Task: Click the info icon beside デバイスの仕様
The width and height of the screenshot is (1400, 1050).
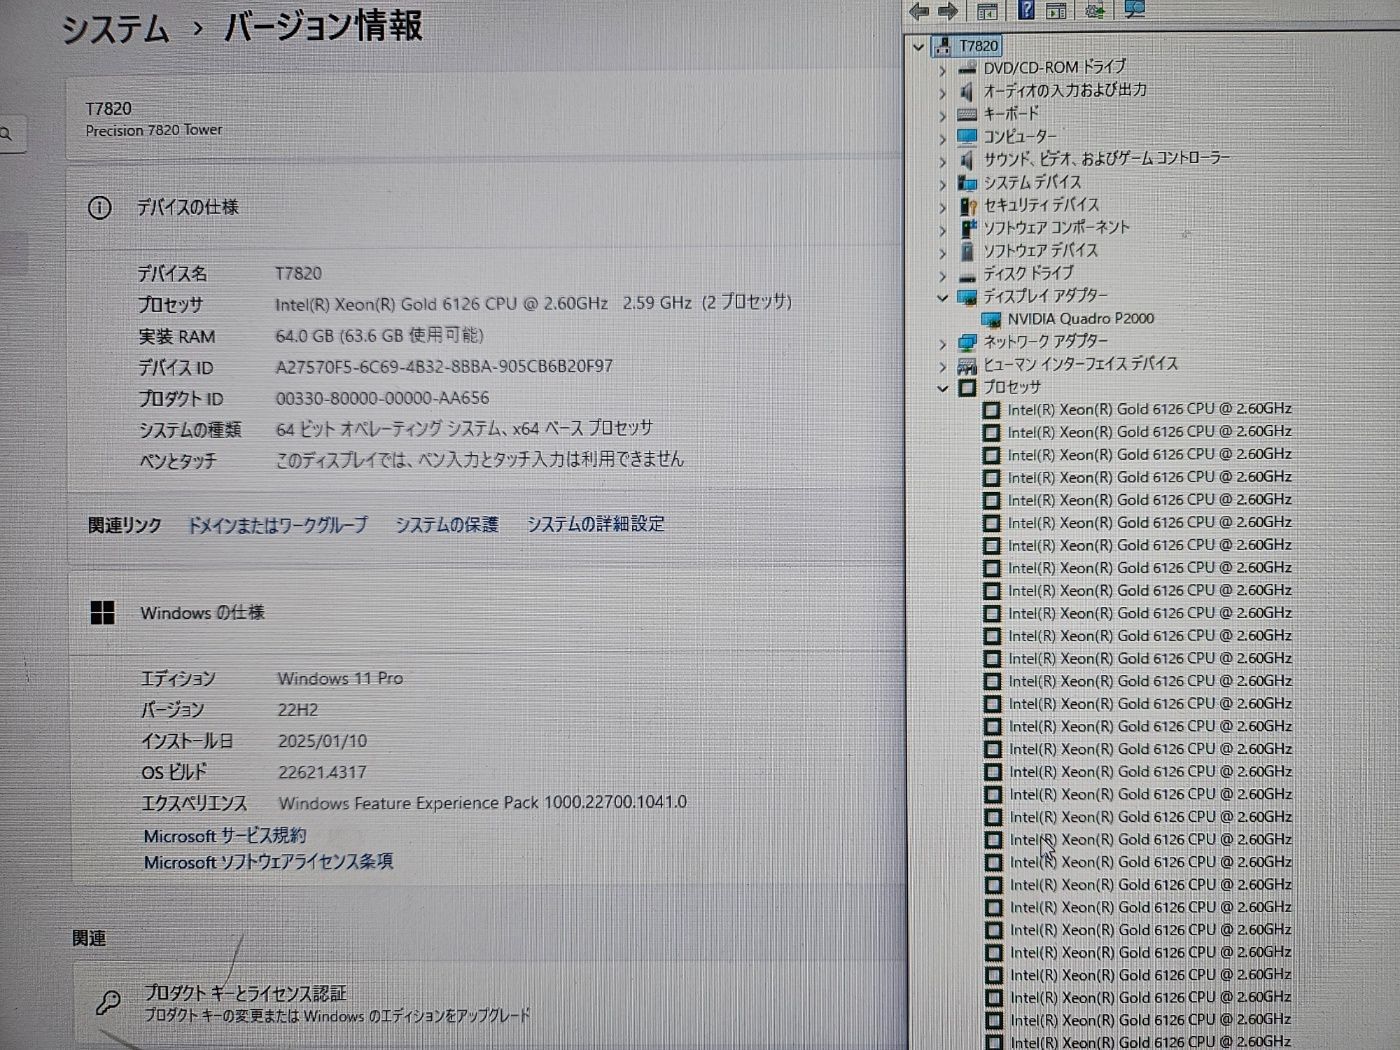Action: (x=100, y=208)
